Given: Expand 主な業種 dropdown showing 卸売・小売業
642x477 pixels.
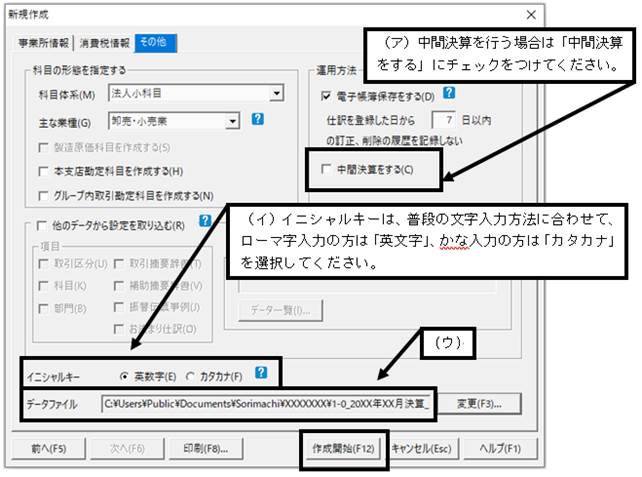Looking at the screenshot, I should (x=233, y=121).
